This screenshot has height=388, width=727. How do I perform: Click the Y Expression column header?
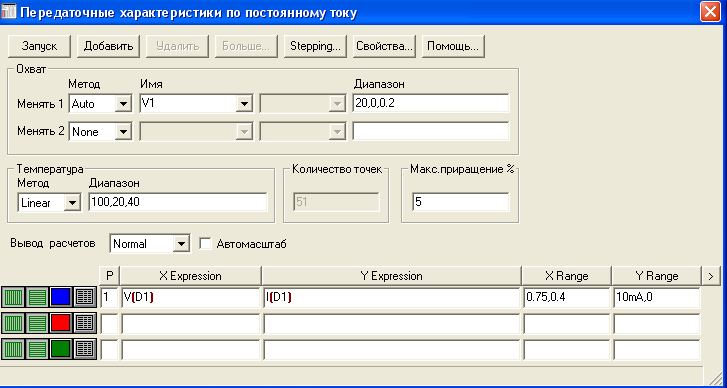coord(391,276)
